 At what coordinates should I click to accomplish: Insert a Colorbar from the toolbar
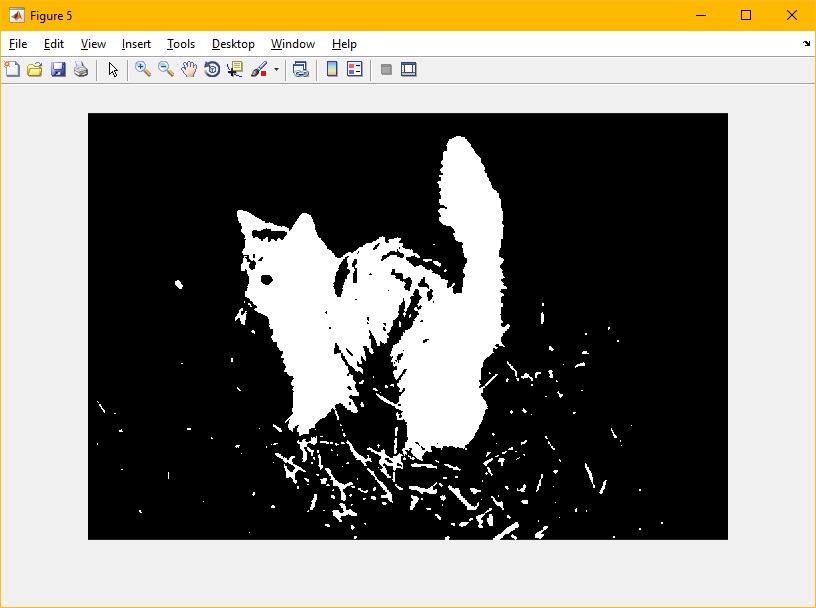click(x=332, y=70)
